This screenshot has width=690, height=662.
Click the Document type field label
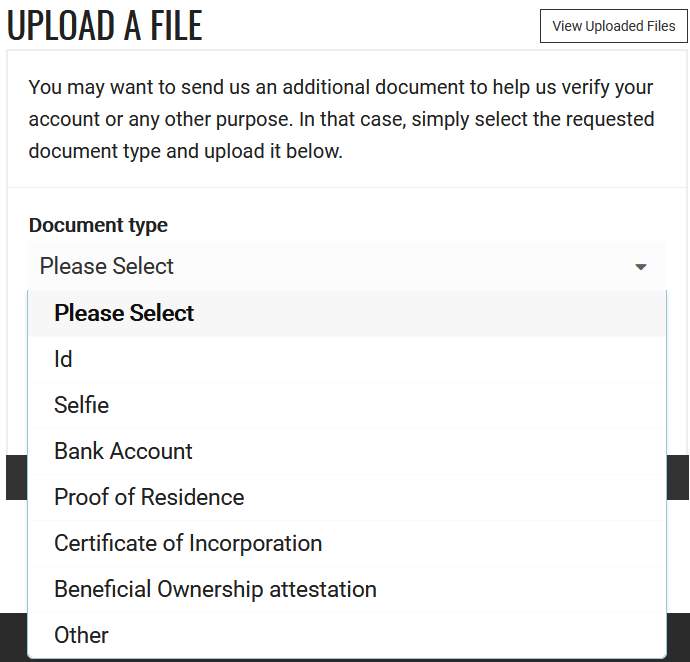pos(98,225)
